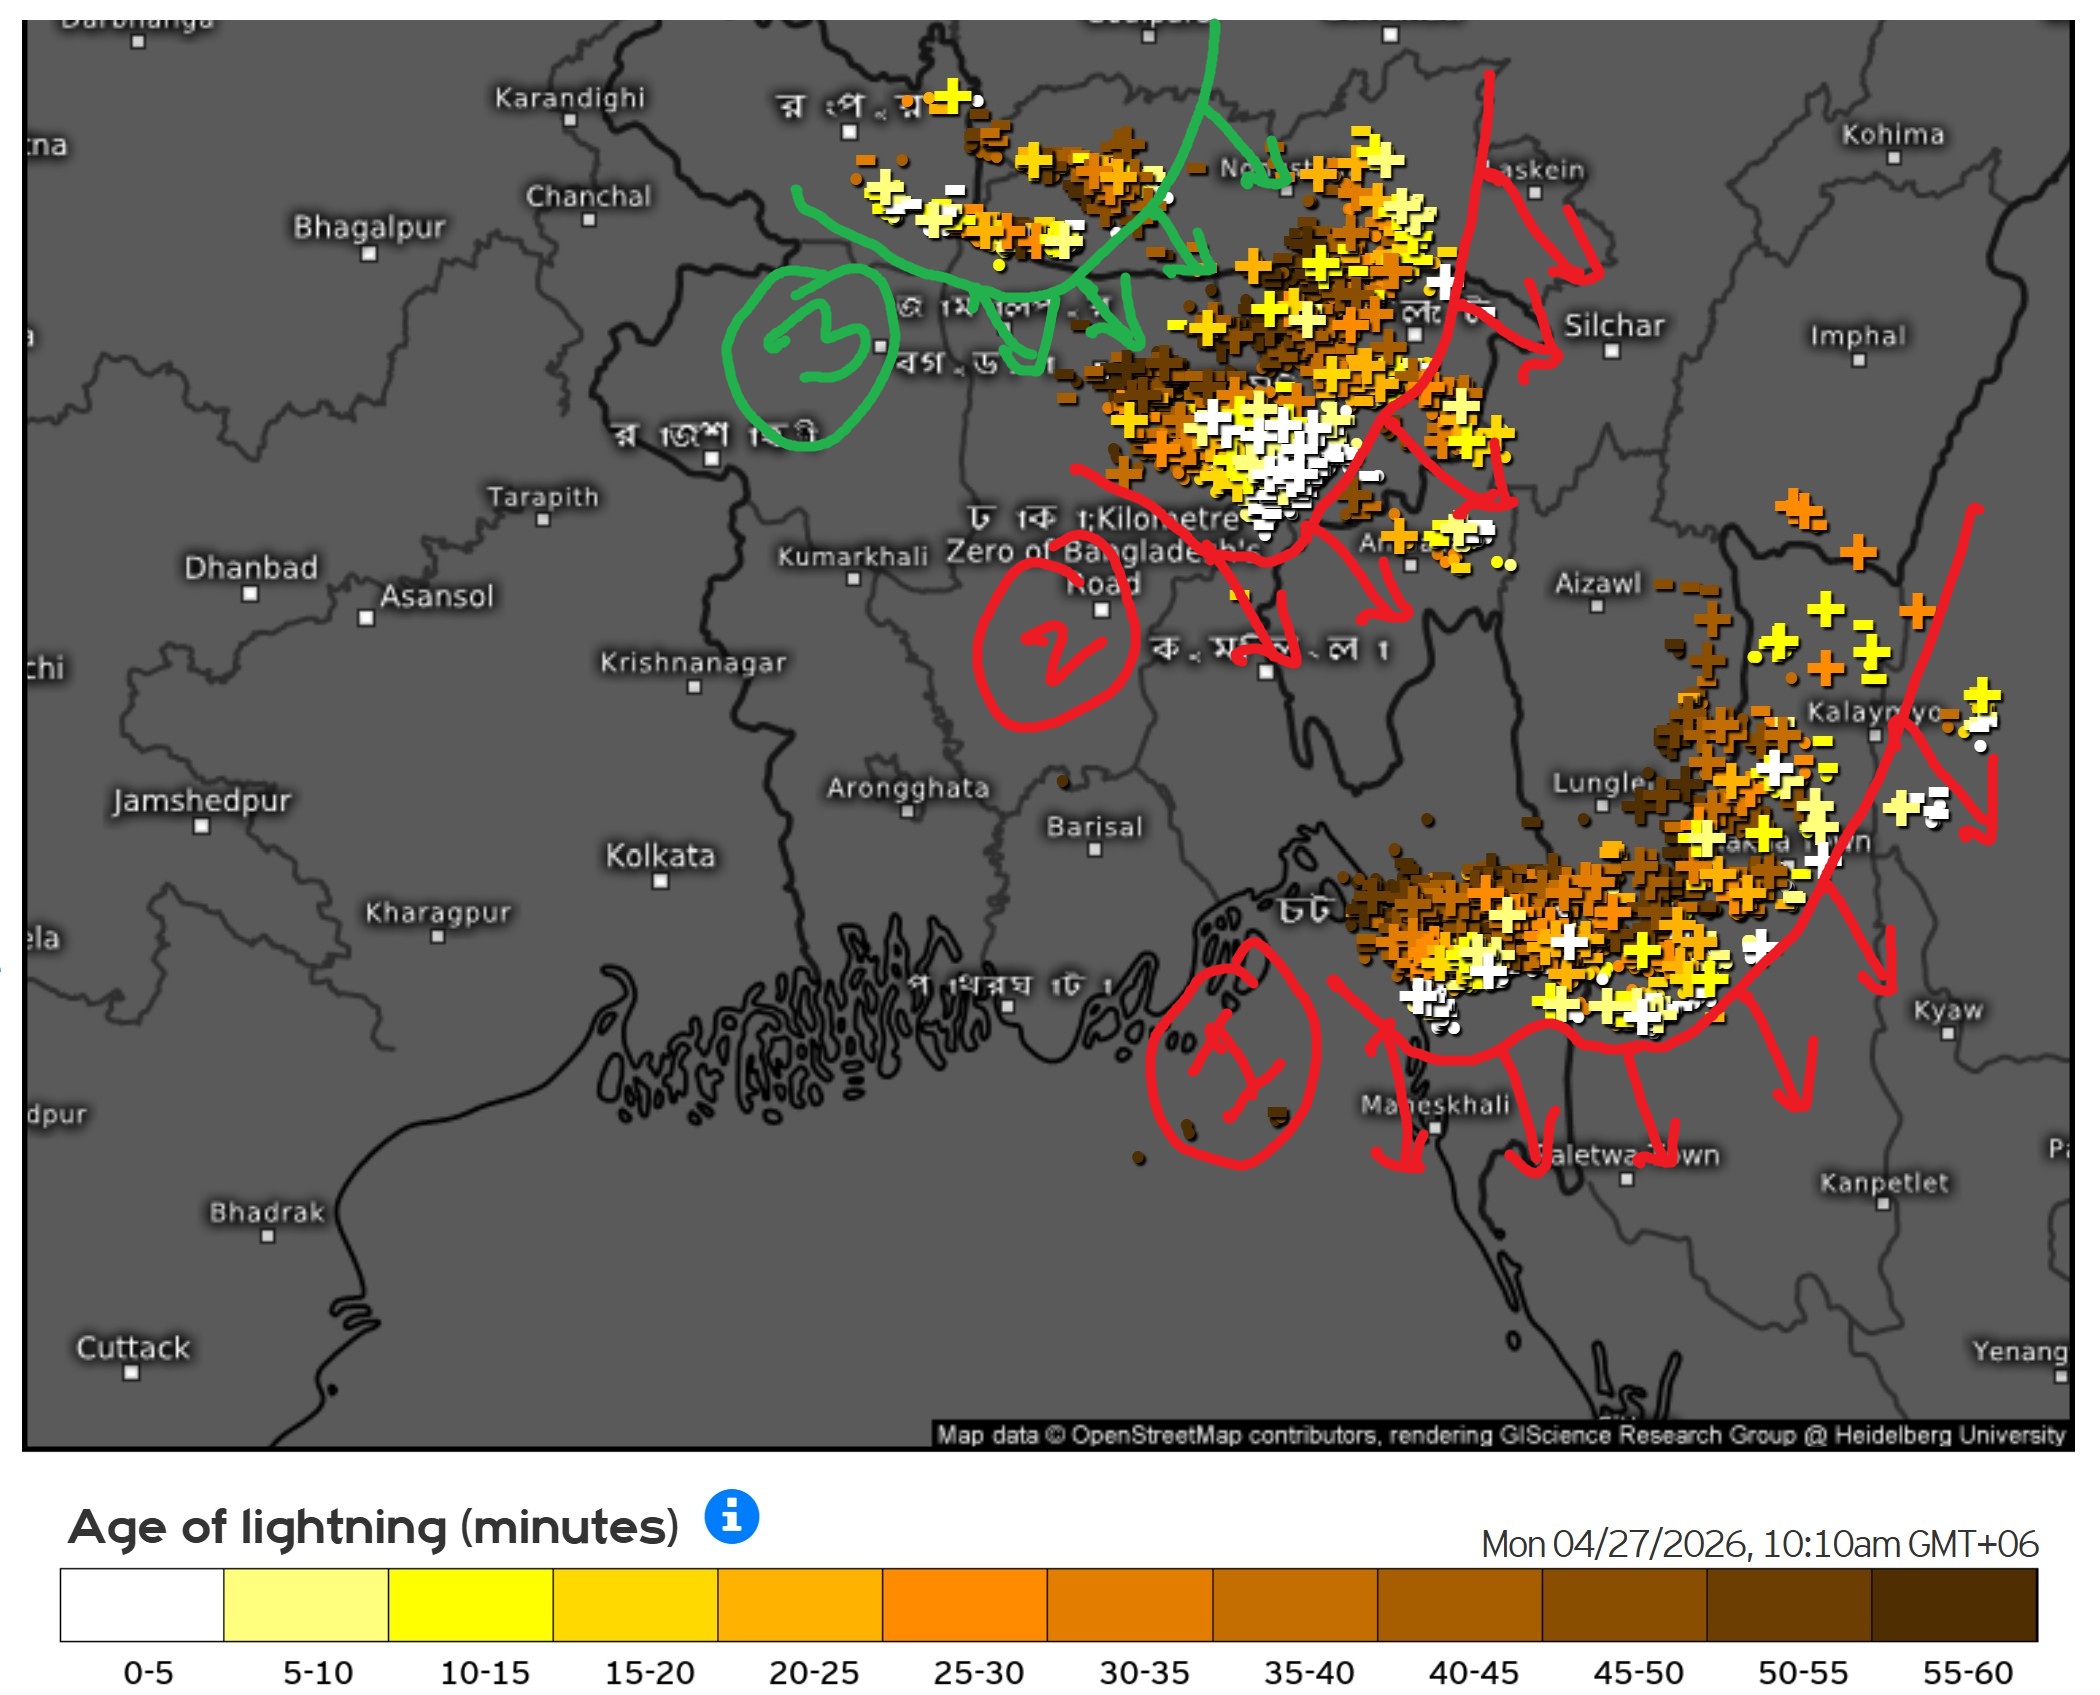Click the Cuttack city marker square
Screen dimensions: 2100x1695
[131, 1373]
